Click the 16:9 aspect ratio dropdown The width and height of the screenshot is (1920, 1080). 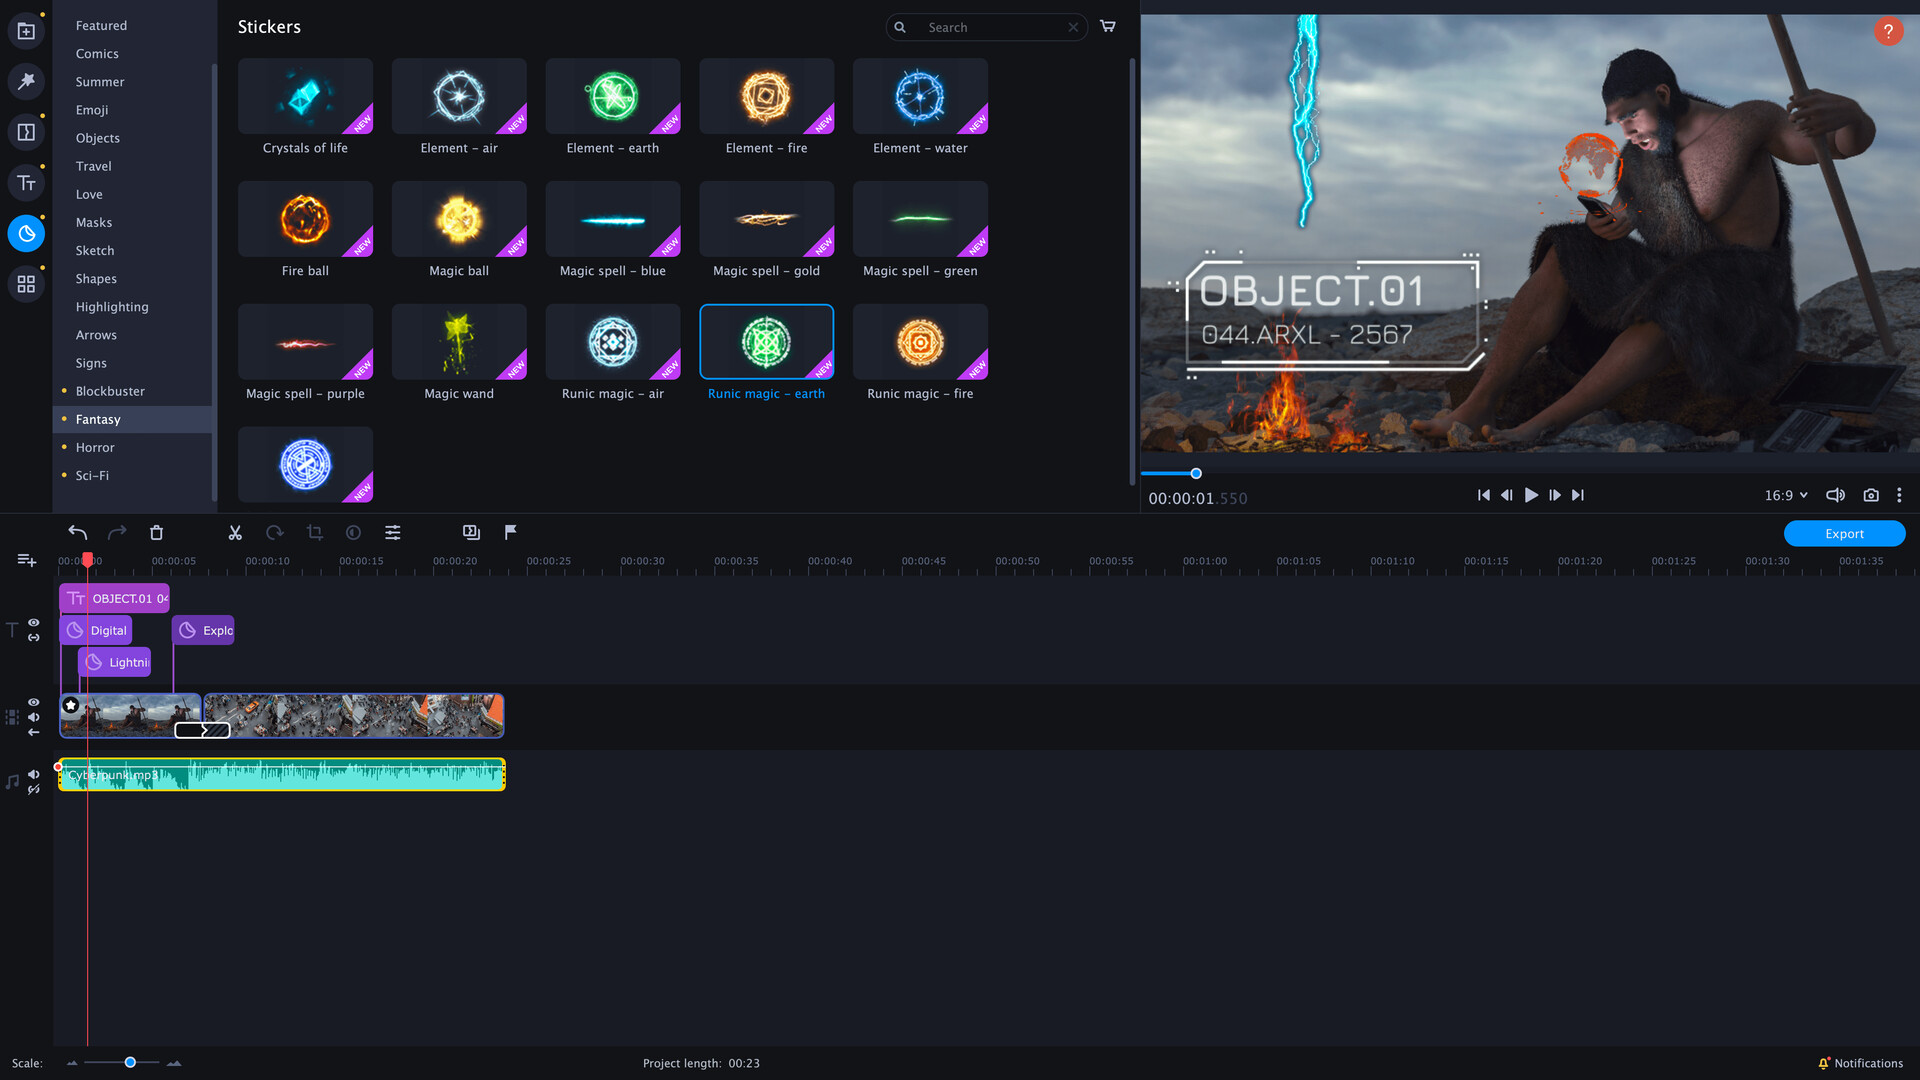click(1787, 495)
